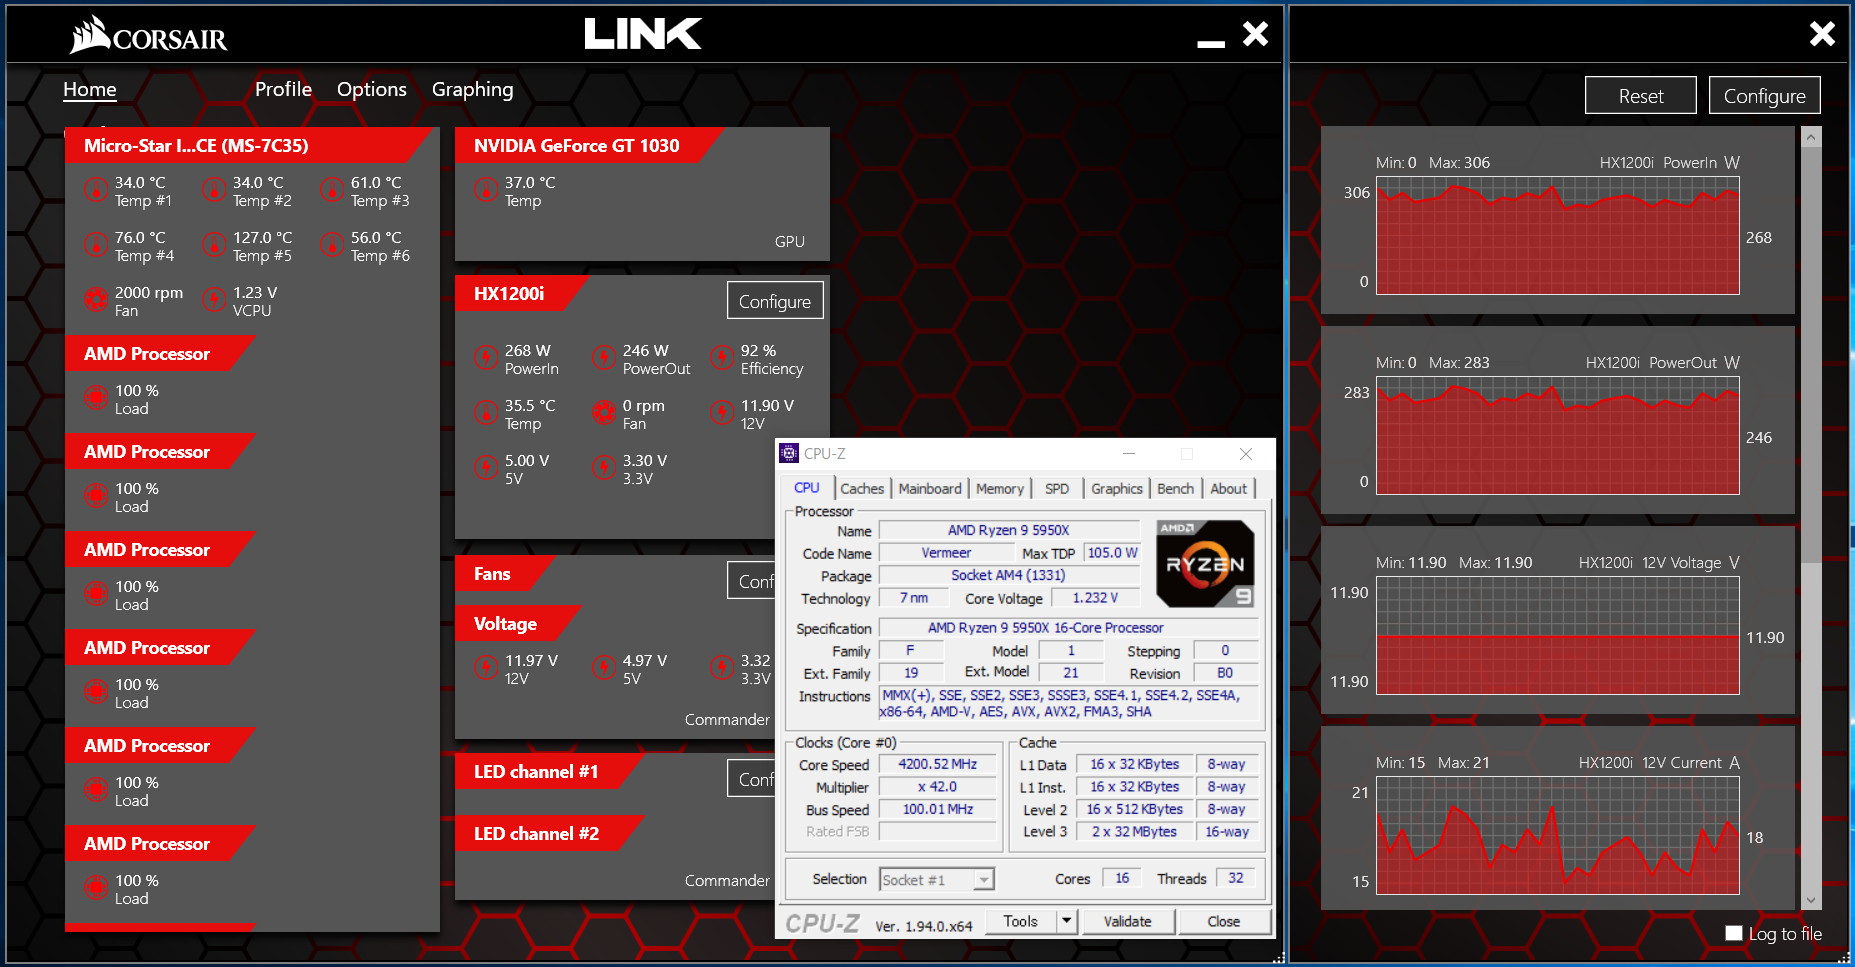Click the Voltage card header
The width and height of the screenshot is (1855, 967).
pyautogui.click(x=518, y=623)
